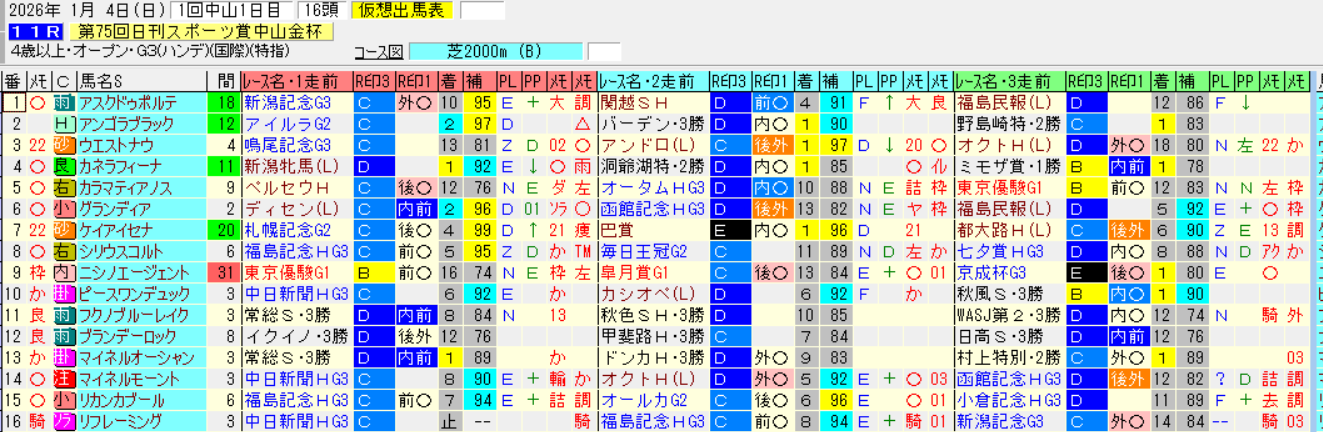Click the 新潟牝馬(L) race cell
Viewport: 1323px width, 432px height.
pyautogui.click(x=296, y=166)
